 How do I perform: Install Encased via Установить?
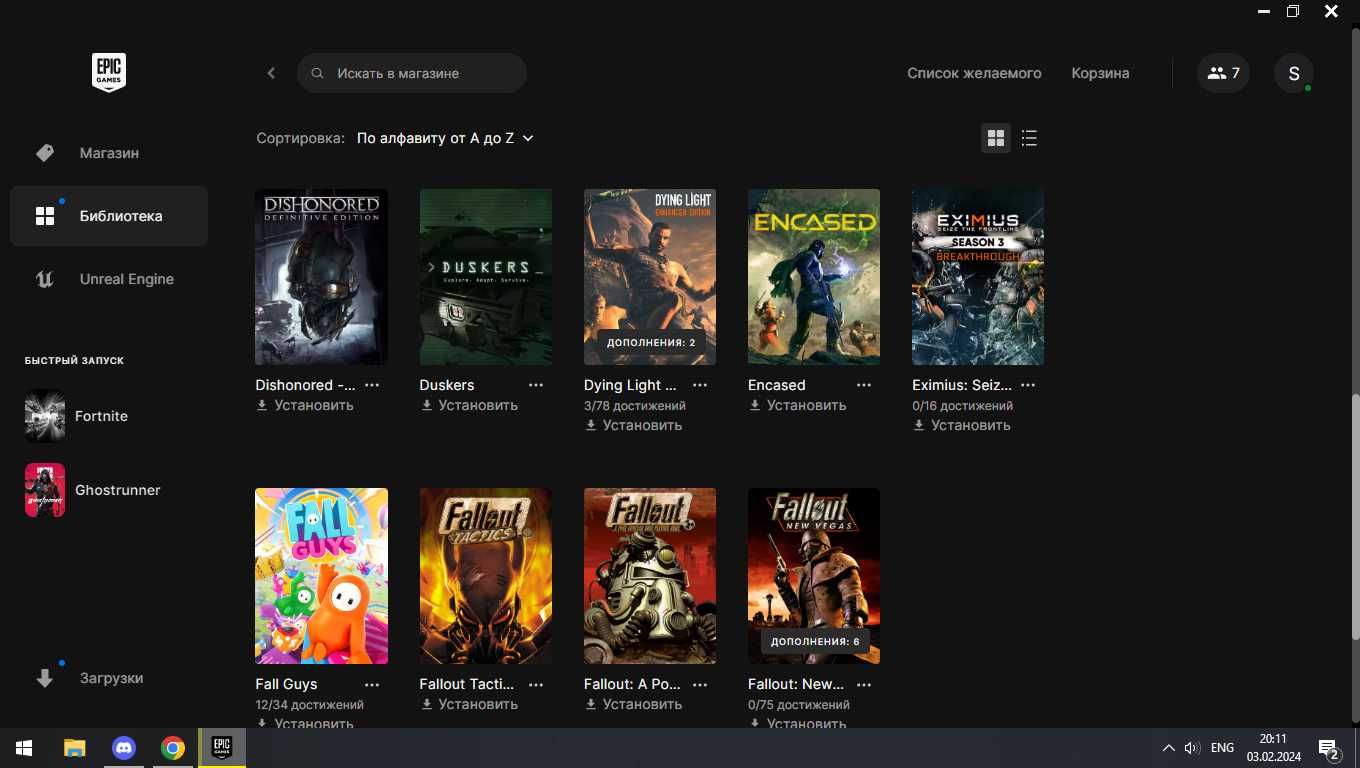[797, 405]
